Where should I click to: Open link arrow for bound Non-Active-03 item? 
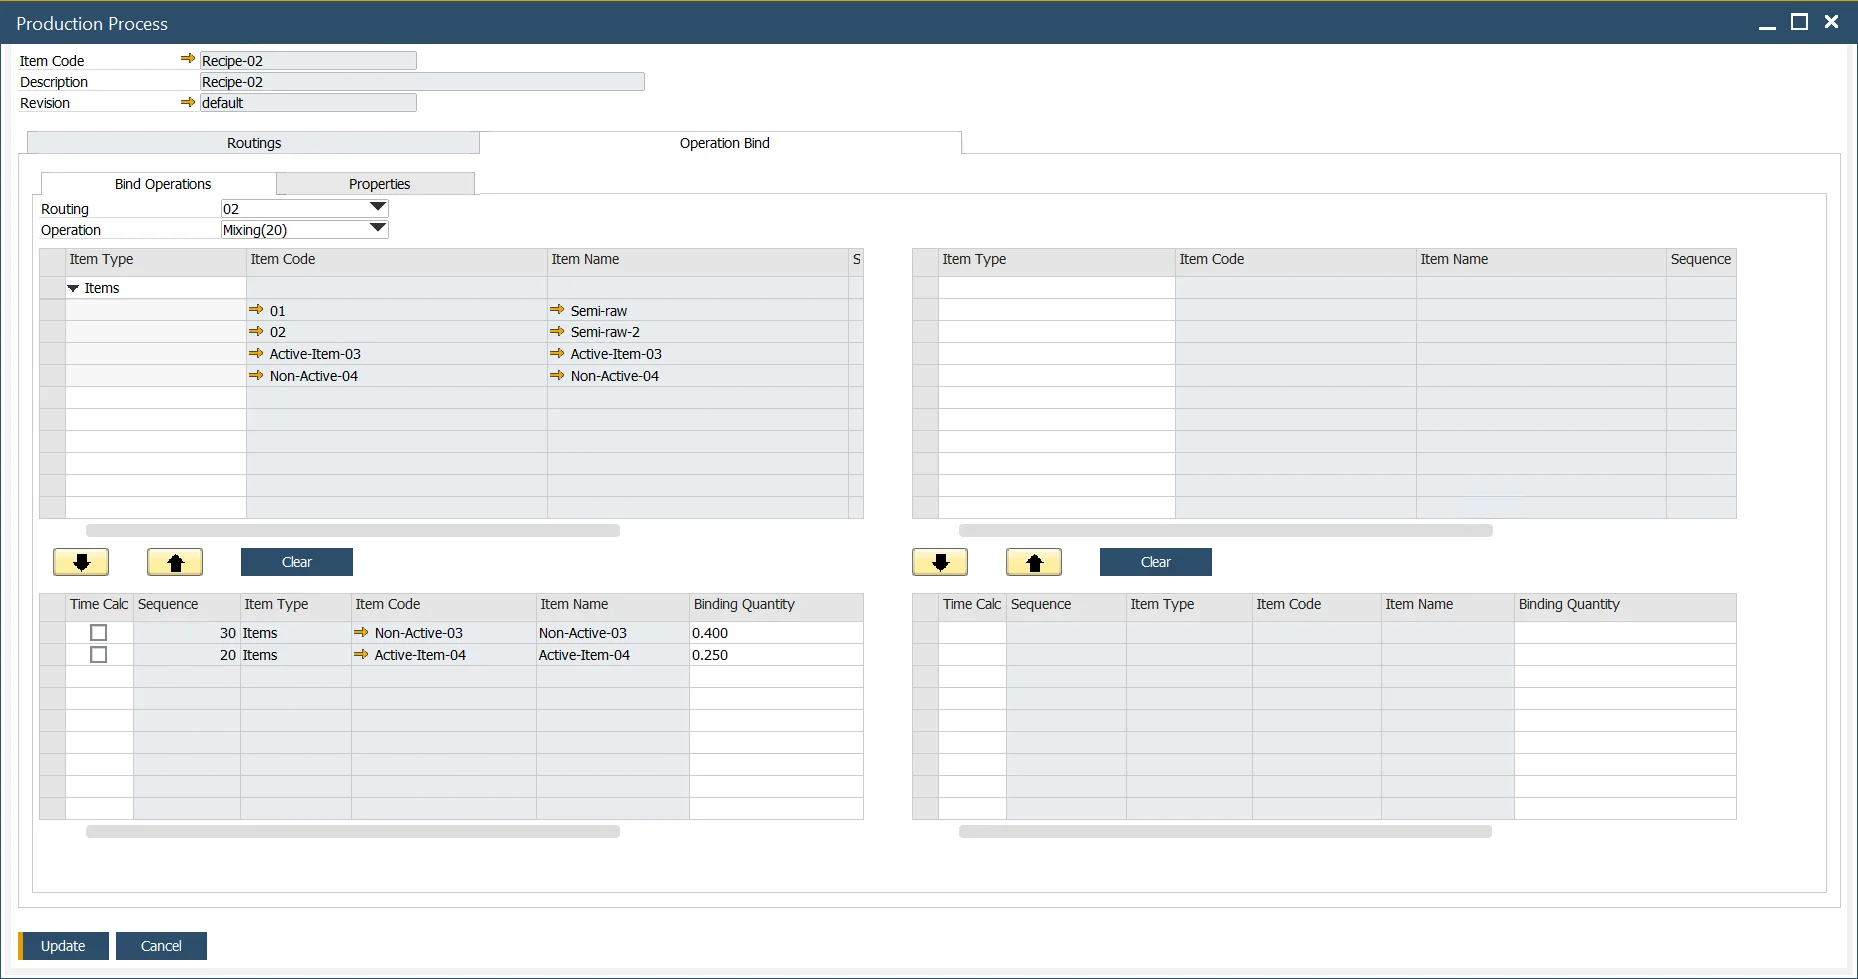pos(361,632)
